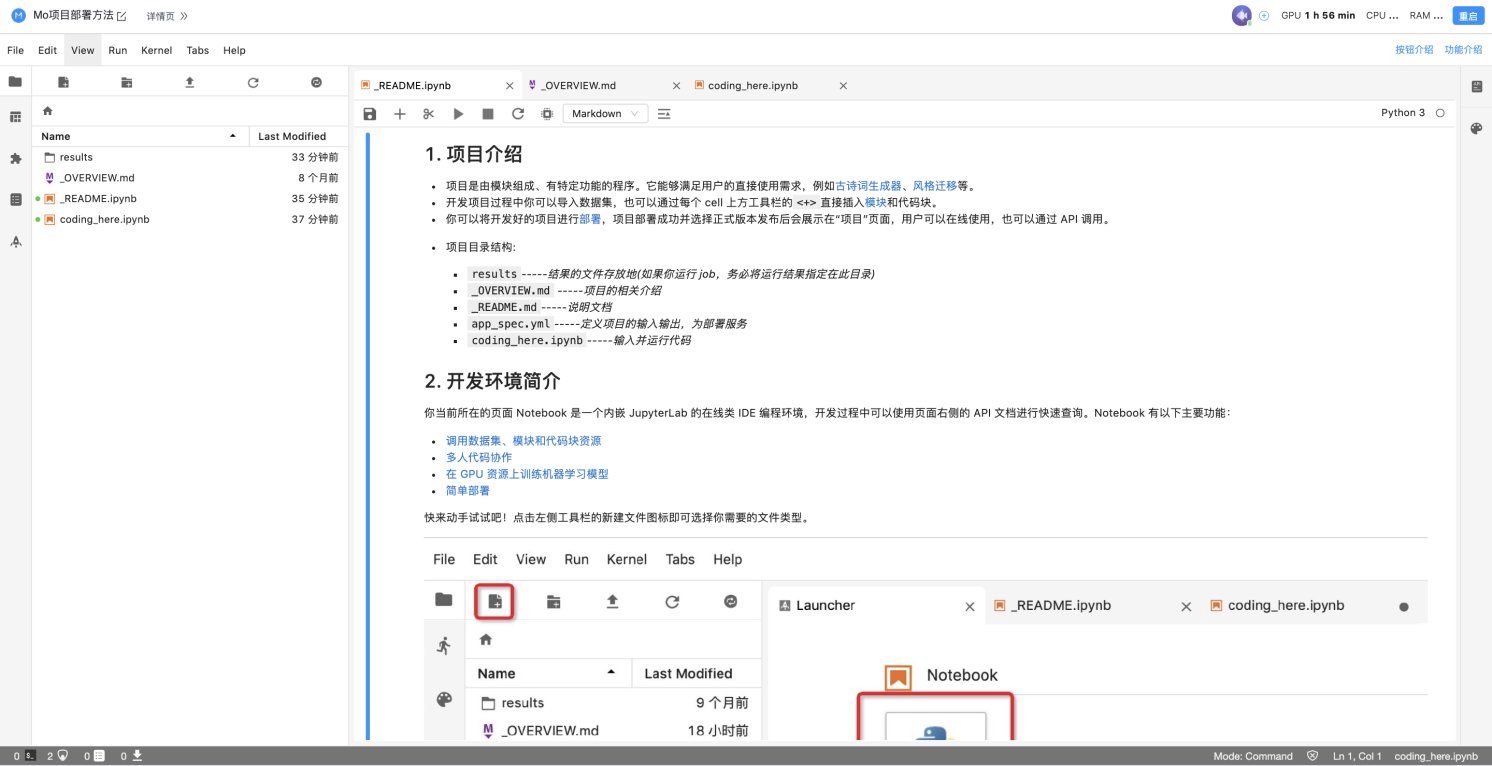This screenshot has height=766, width=1492.
Task: Open the Kernel menu
Action: click(x=156, y=50)
